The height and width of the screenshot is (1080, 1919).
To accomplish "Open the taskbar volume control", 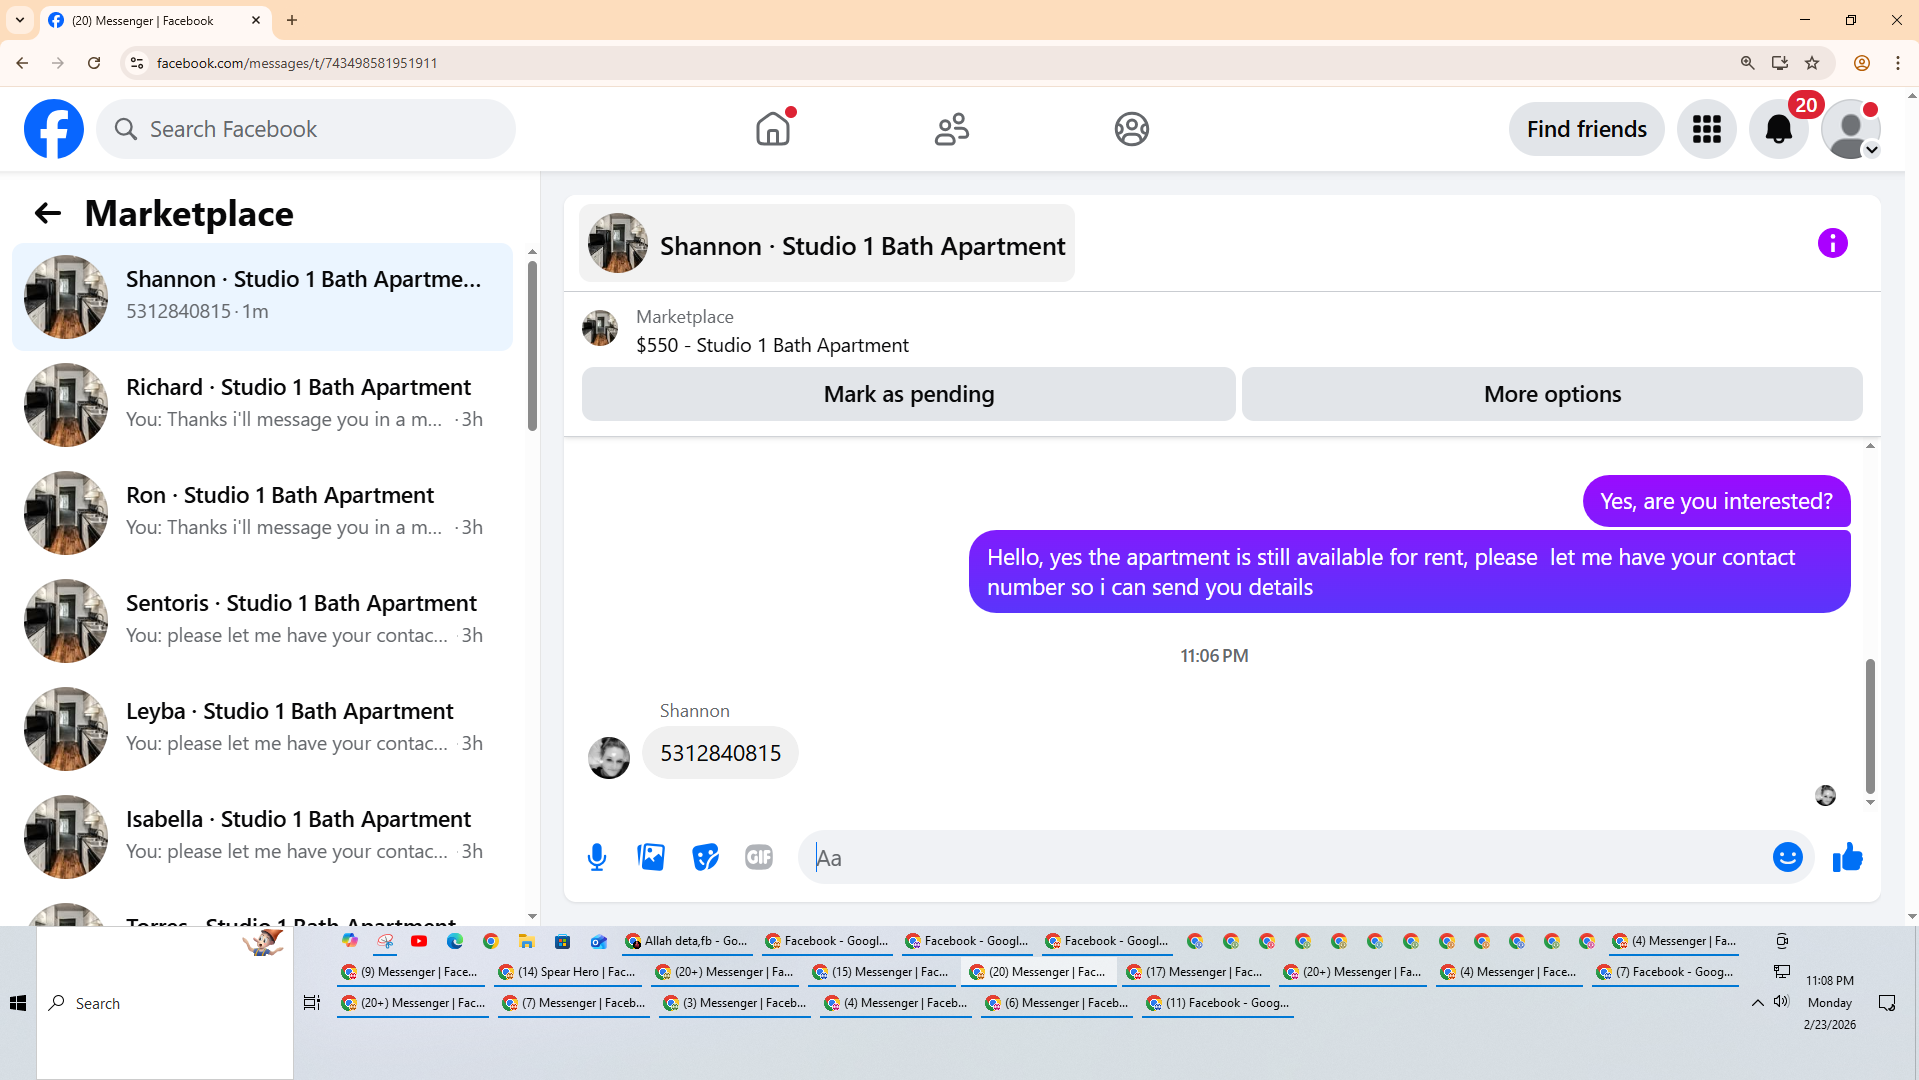I will [1781, 1002].
